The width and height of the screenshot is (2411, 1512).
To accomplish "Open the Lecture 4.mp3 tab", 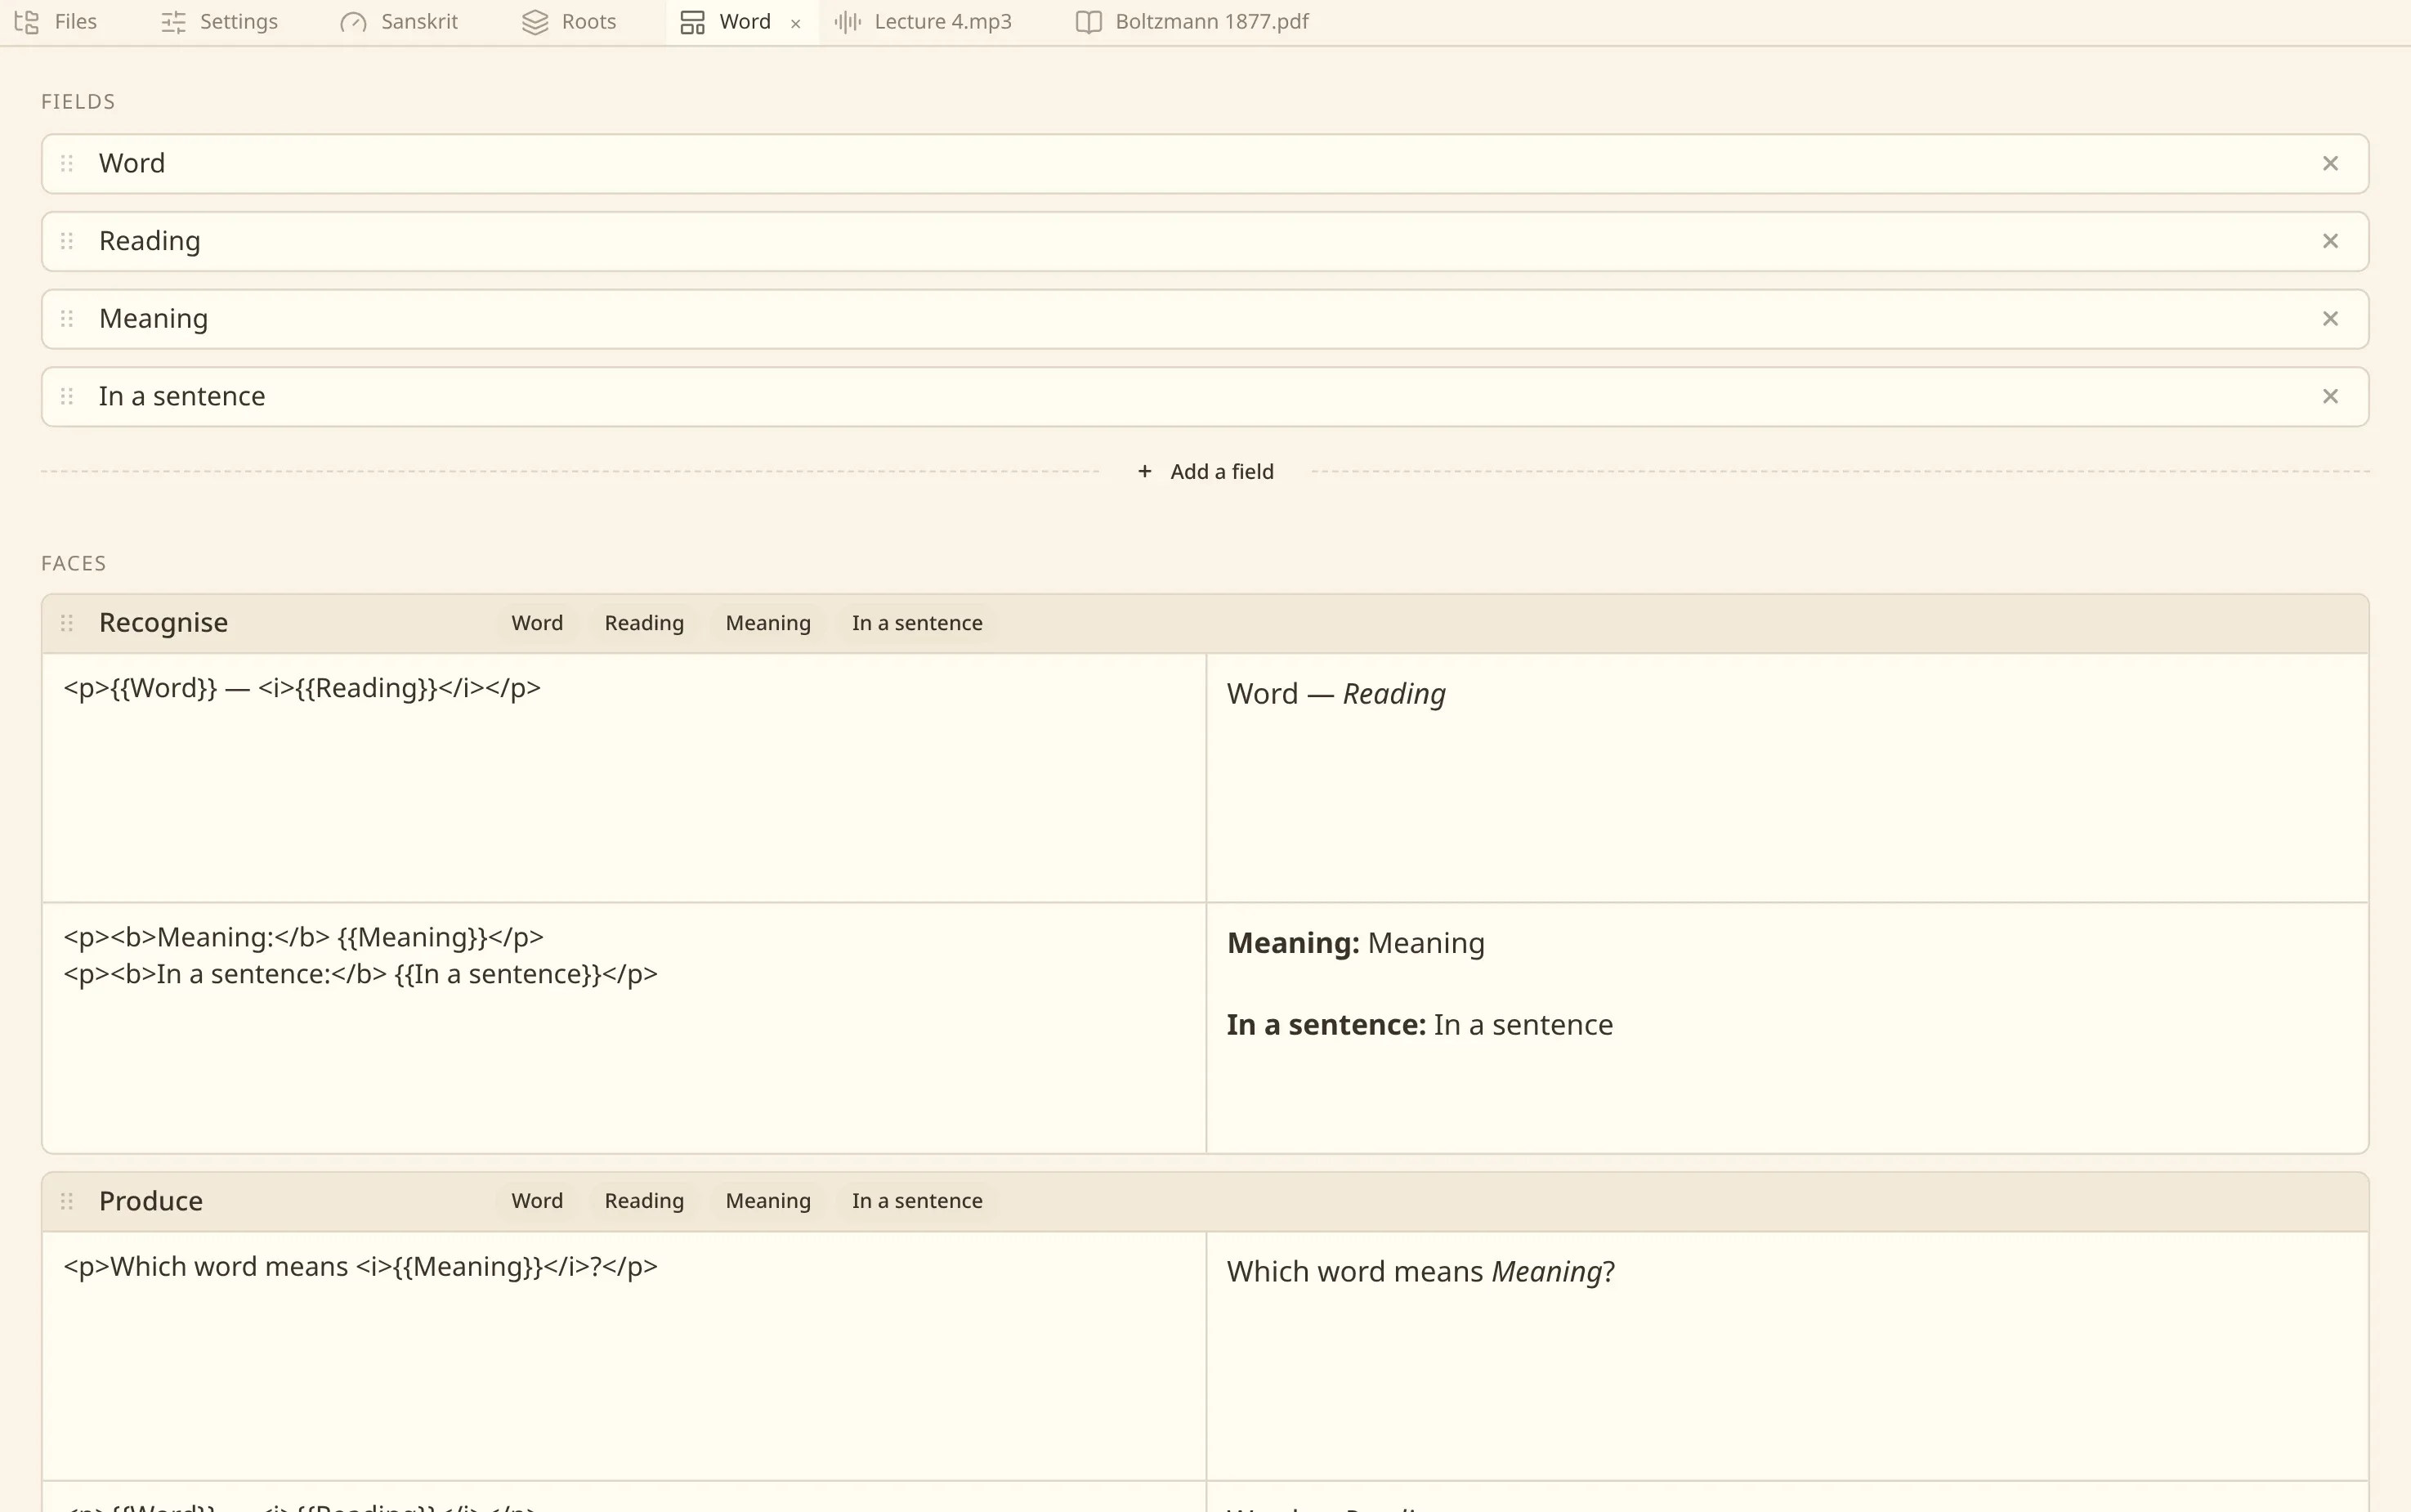I will [x=923, y=22].
